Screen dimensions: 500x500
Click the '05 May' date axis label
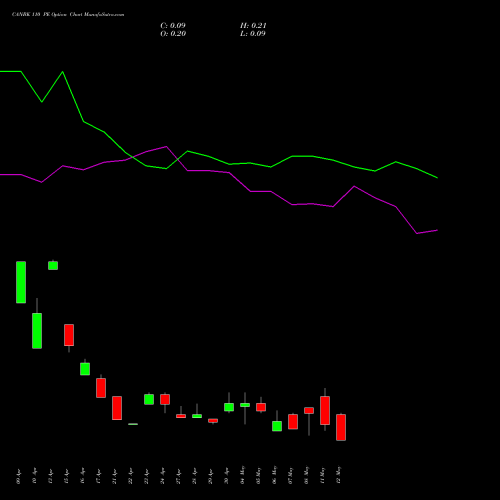pyautogui.click(x=258, y=475)
